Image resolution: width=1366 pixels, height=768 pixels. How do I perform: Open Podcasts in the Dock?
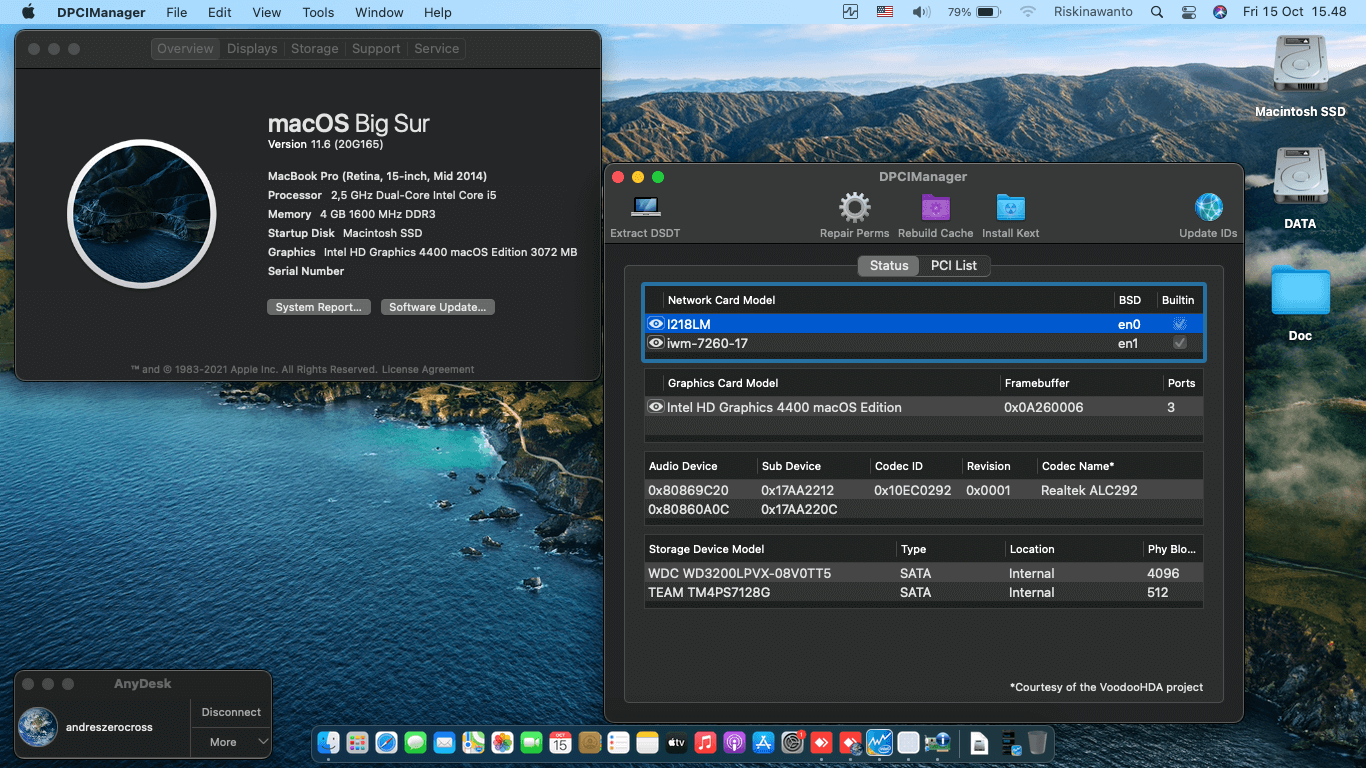(734, 742)
